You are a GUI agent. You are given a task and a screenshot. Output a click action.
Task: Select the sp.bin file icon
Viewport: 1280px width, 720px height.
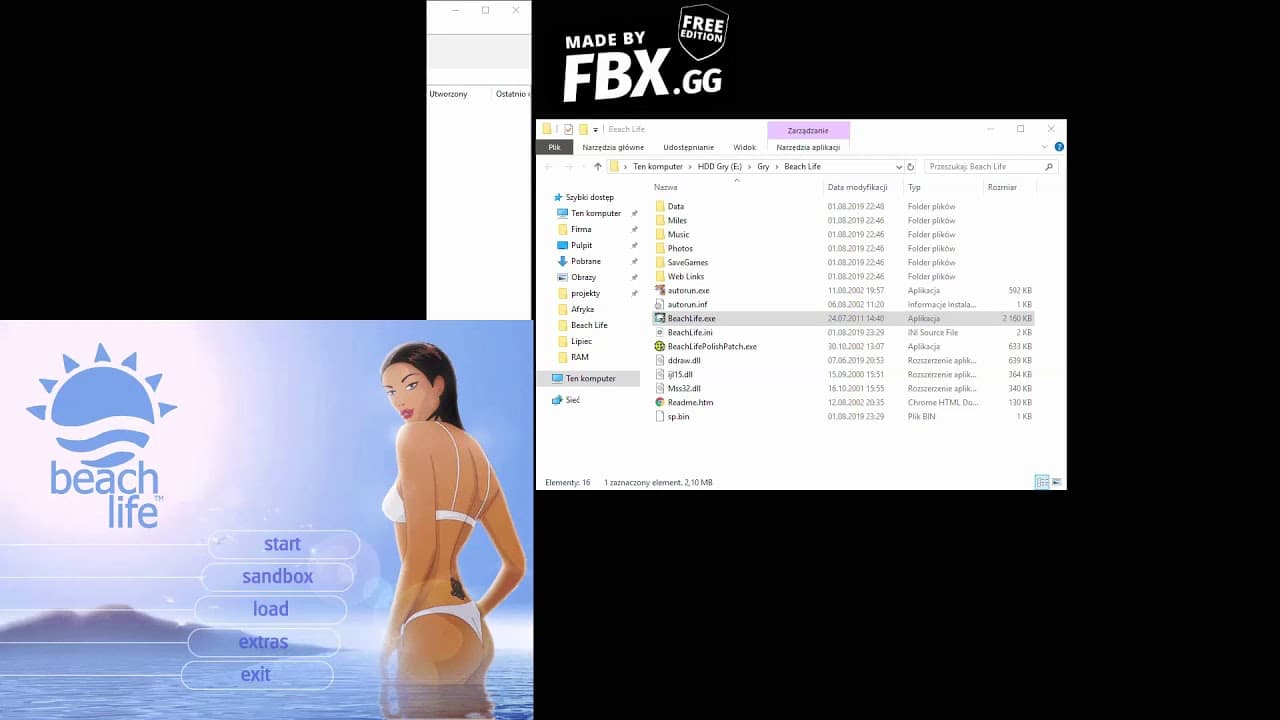pos(660,416)
